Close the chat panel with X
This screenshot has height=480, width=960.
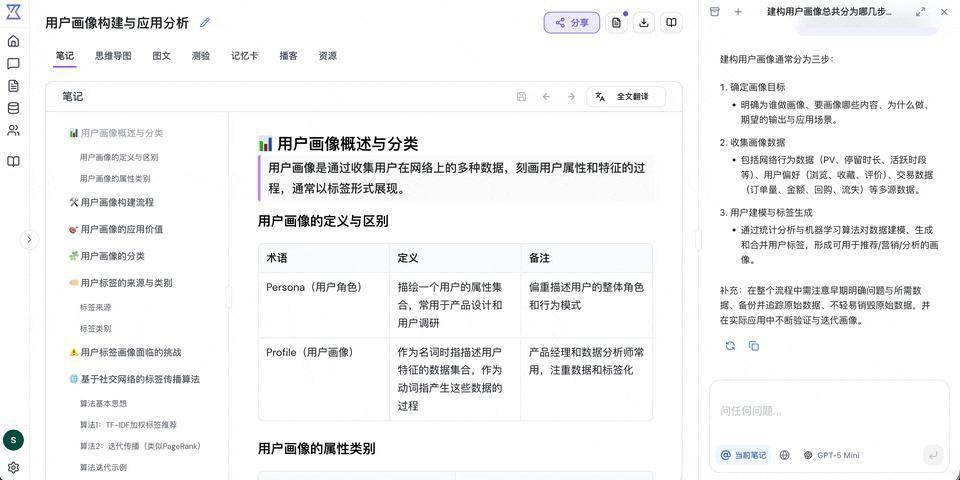[x=943, y=12]
